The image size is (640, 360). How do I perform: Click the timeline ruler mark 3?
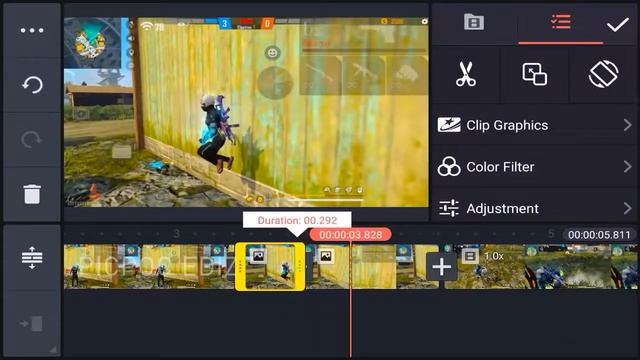coord(176,233)
